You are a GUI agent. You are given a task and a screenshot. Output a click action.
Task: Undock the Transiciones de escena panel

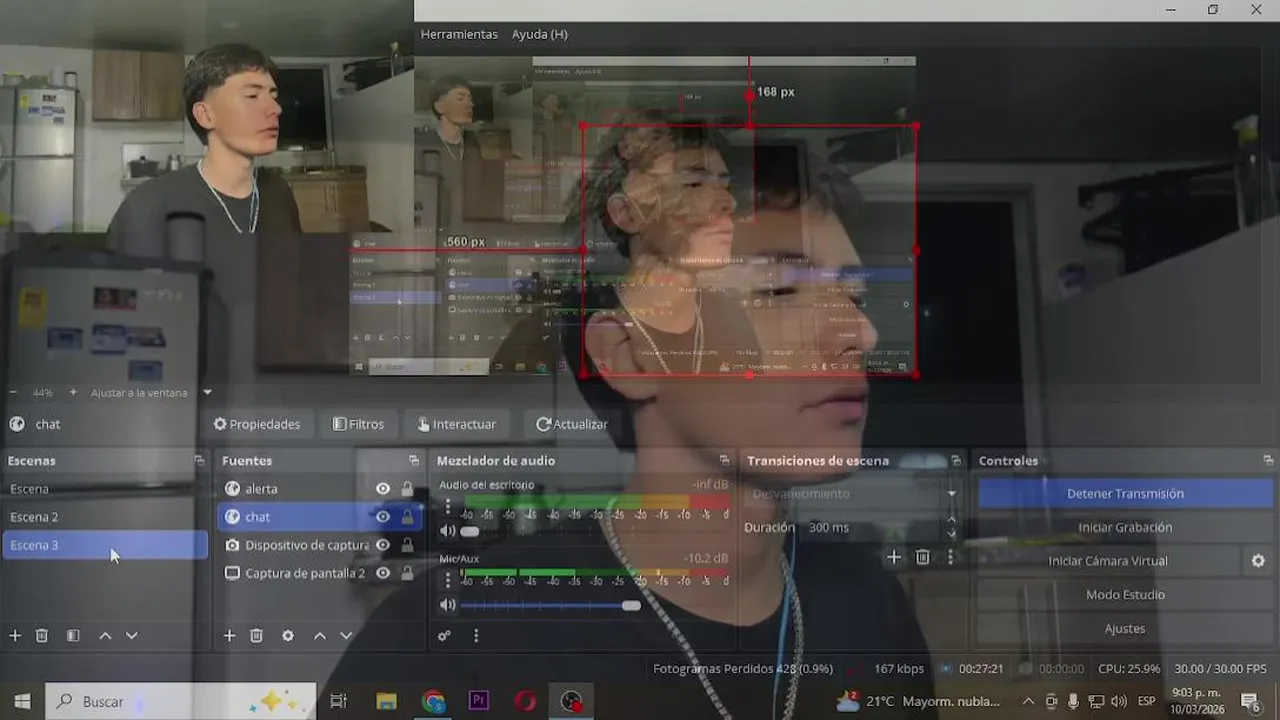click(x=956, y=461)
